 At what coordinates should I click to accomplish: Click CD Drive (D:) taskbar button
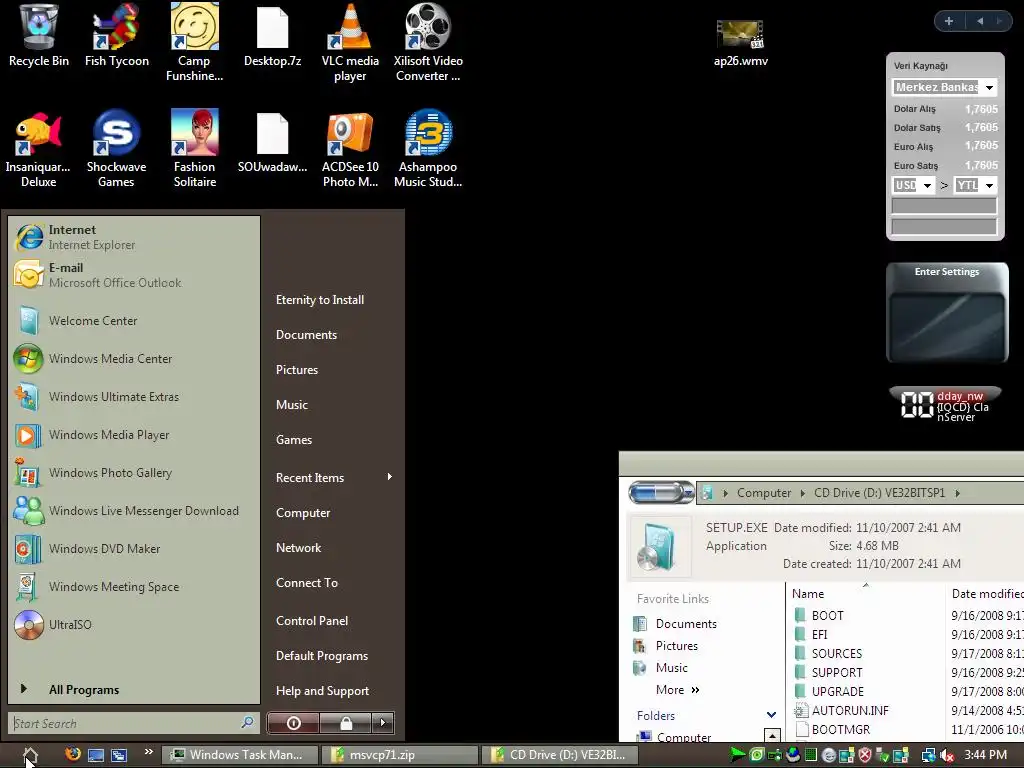pyautogui.click(x=560, y=755)
